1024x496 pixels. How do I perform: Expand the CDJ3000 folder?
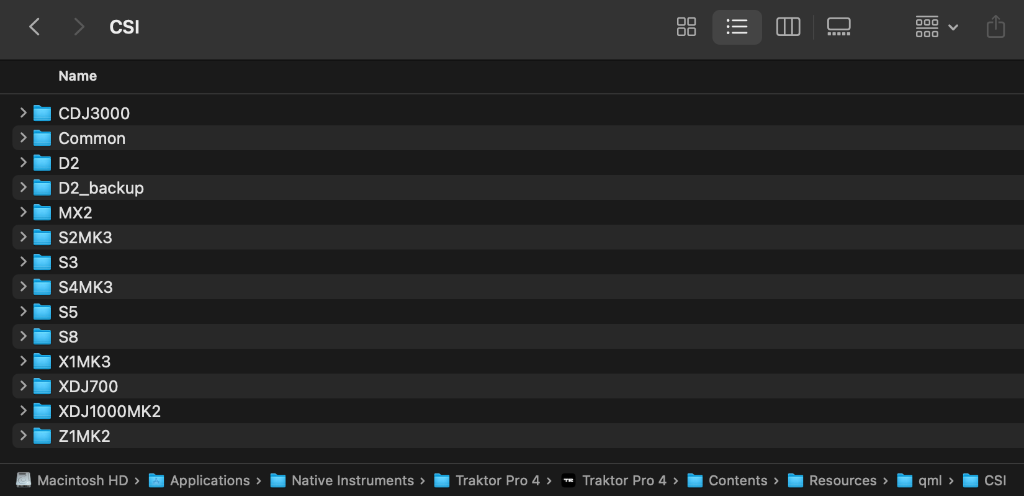tap(23, 113)
